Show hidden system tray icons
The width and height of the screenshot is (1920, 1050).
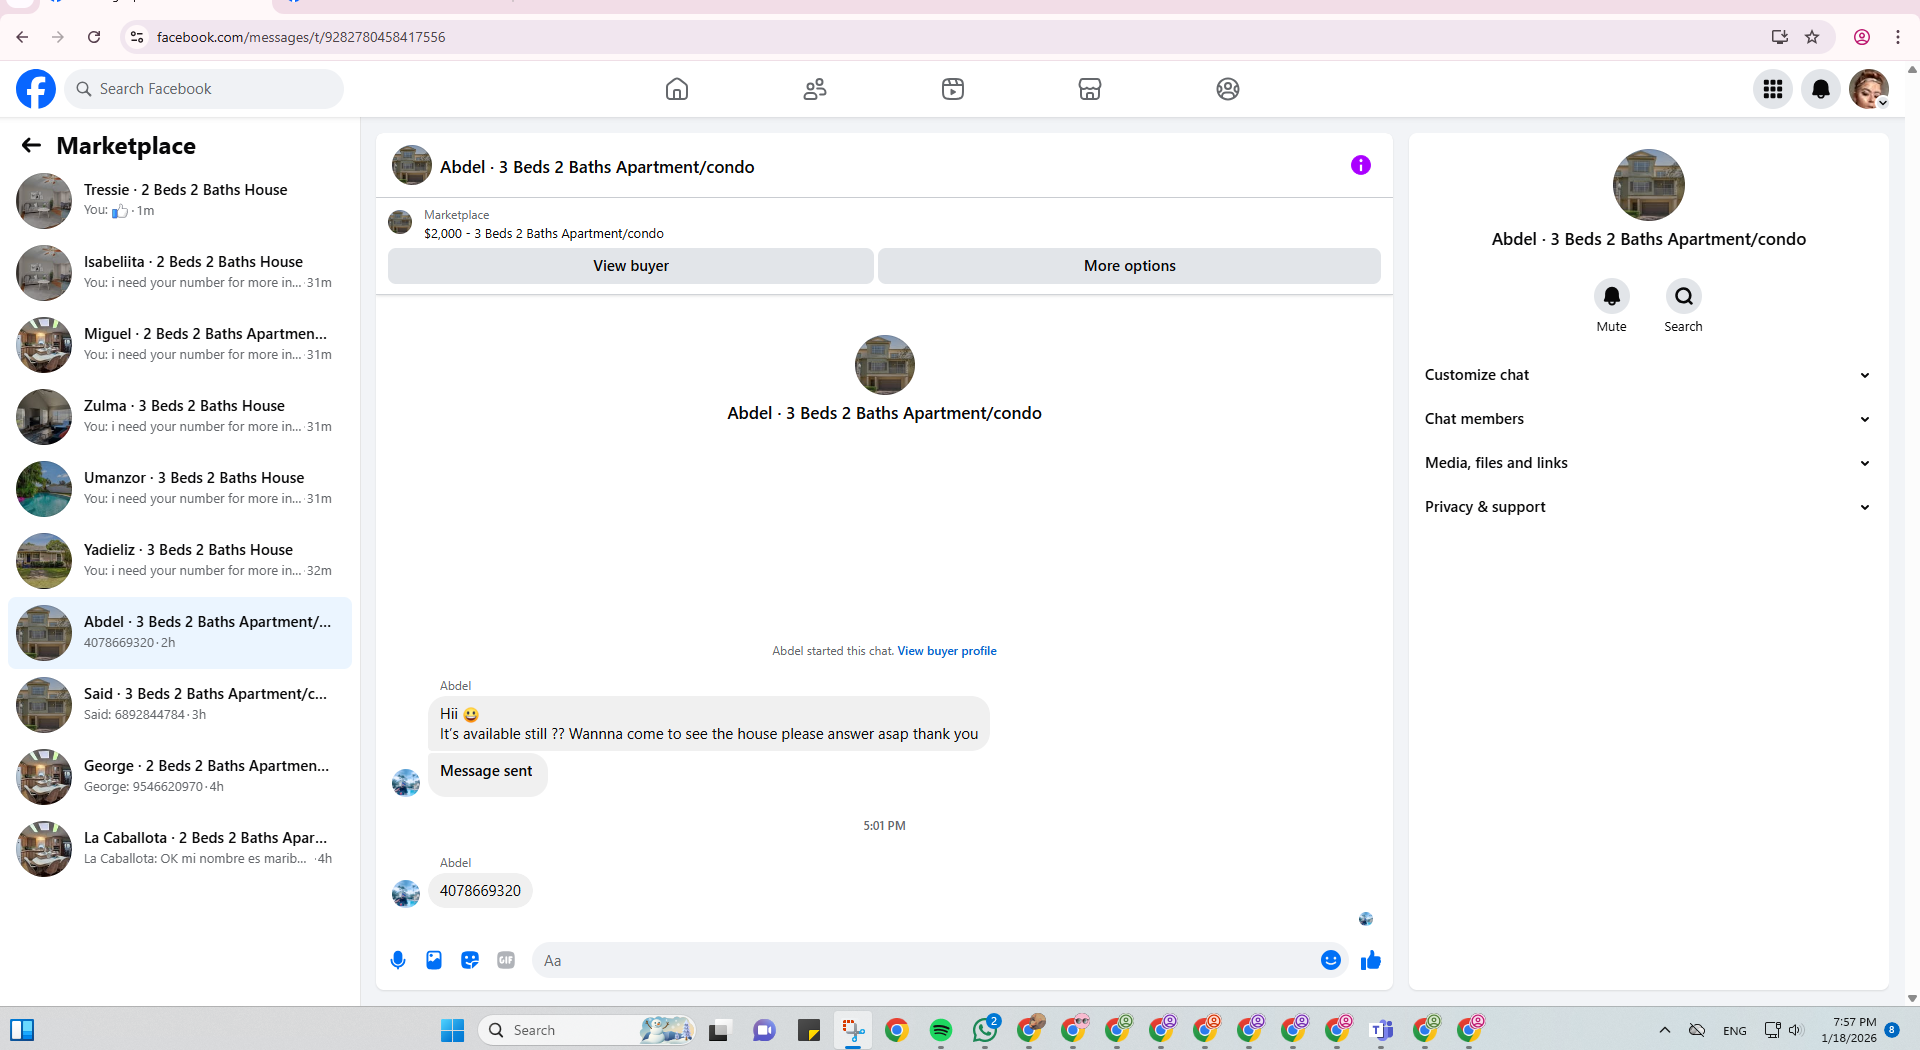1665,1030
